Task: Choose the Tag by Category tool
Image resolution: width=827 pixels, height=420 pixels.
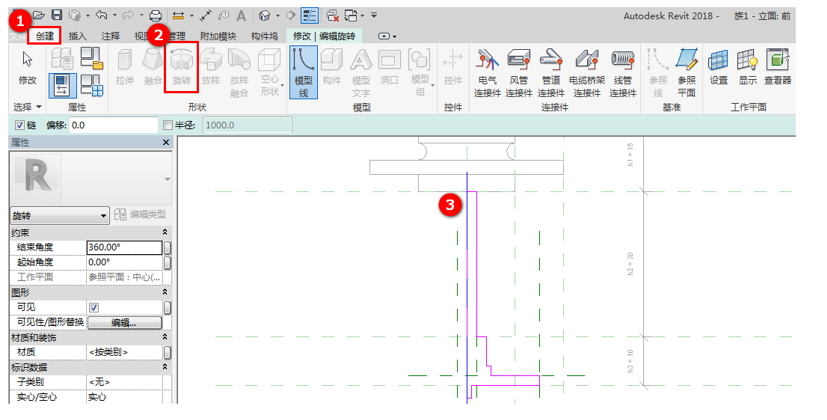Action: tap(224, 16)
